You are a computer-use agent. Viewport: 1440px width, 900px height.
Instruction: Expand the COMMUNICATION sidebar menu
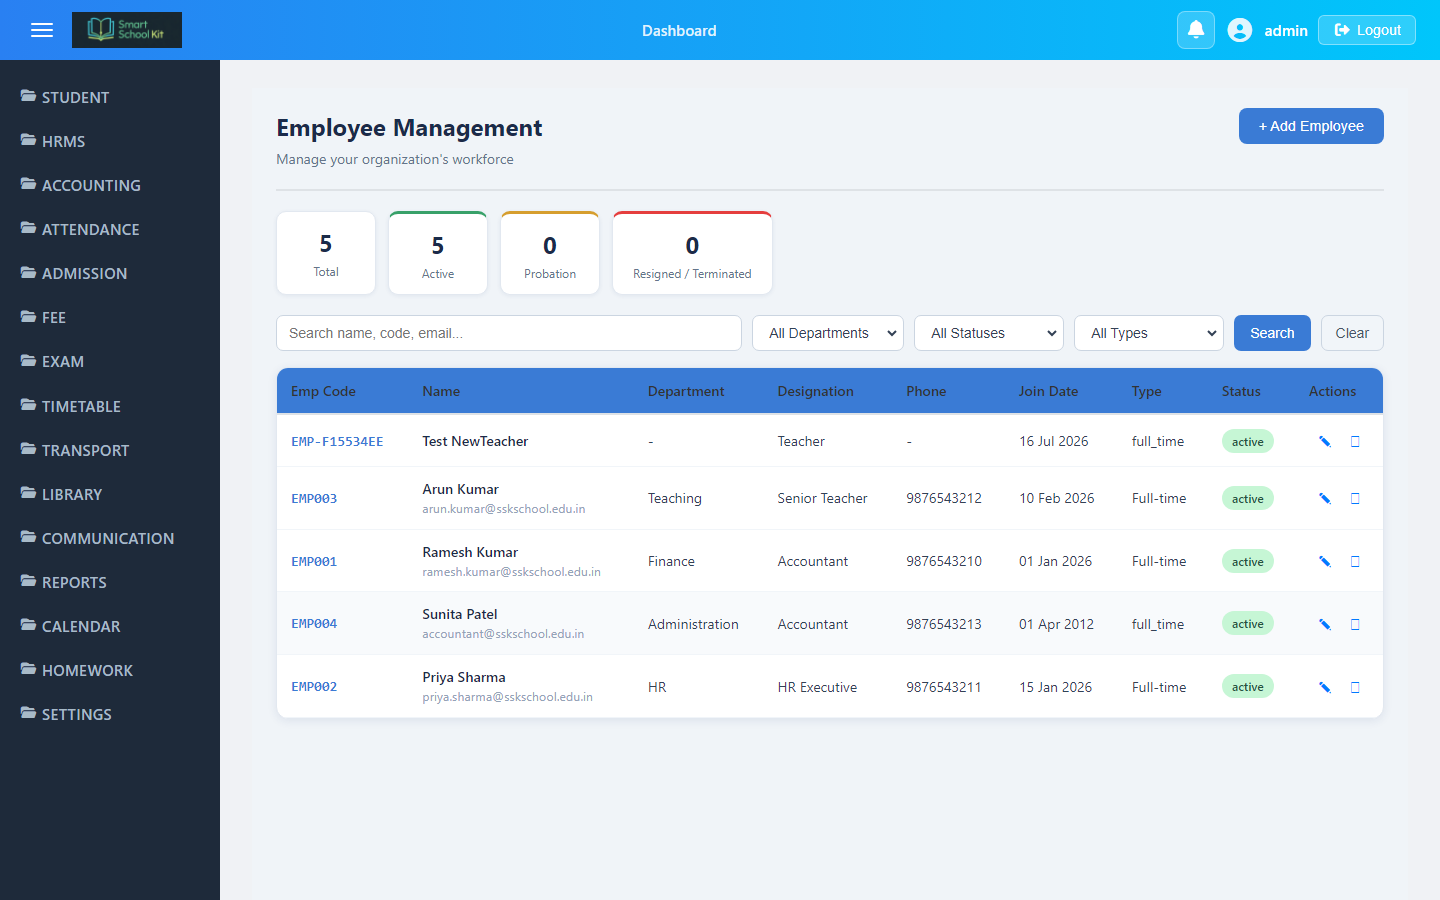click(110, 538)
